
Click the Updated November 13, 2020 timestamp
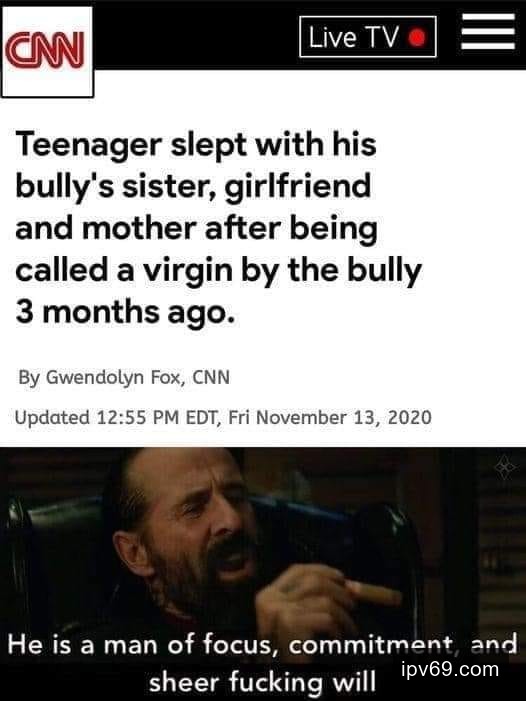click(x=223, y=418)
